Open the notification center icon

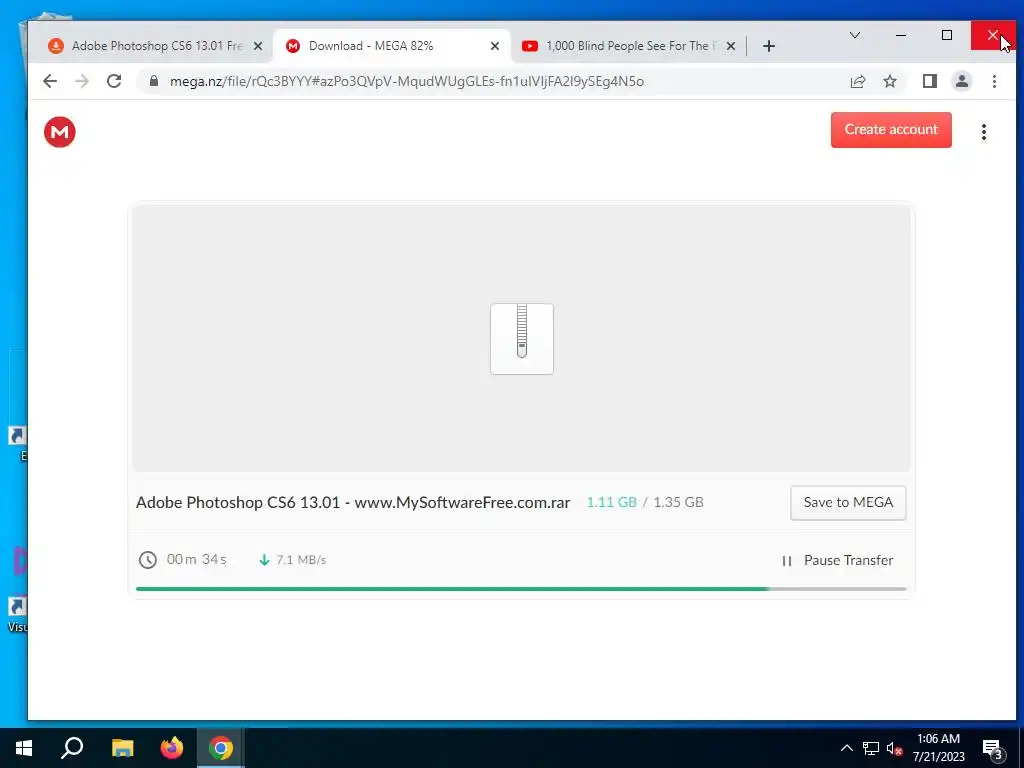tap(992, 748)
